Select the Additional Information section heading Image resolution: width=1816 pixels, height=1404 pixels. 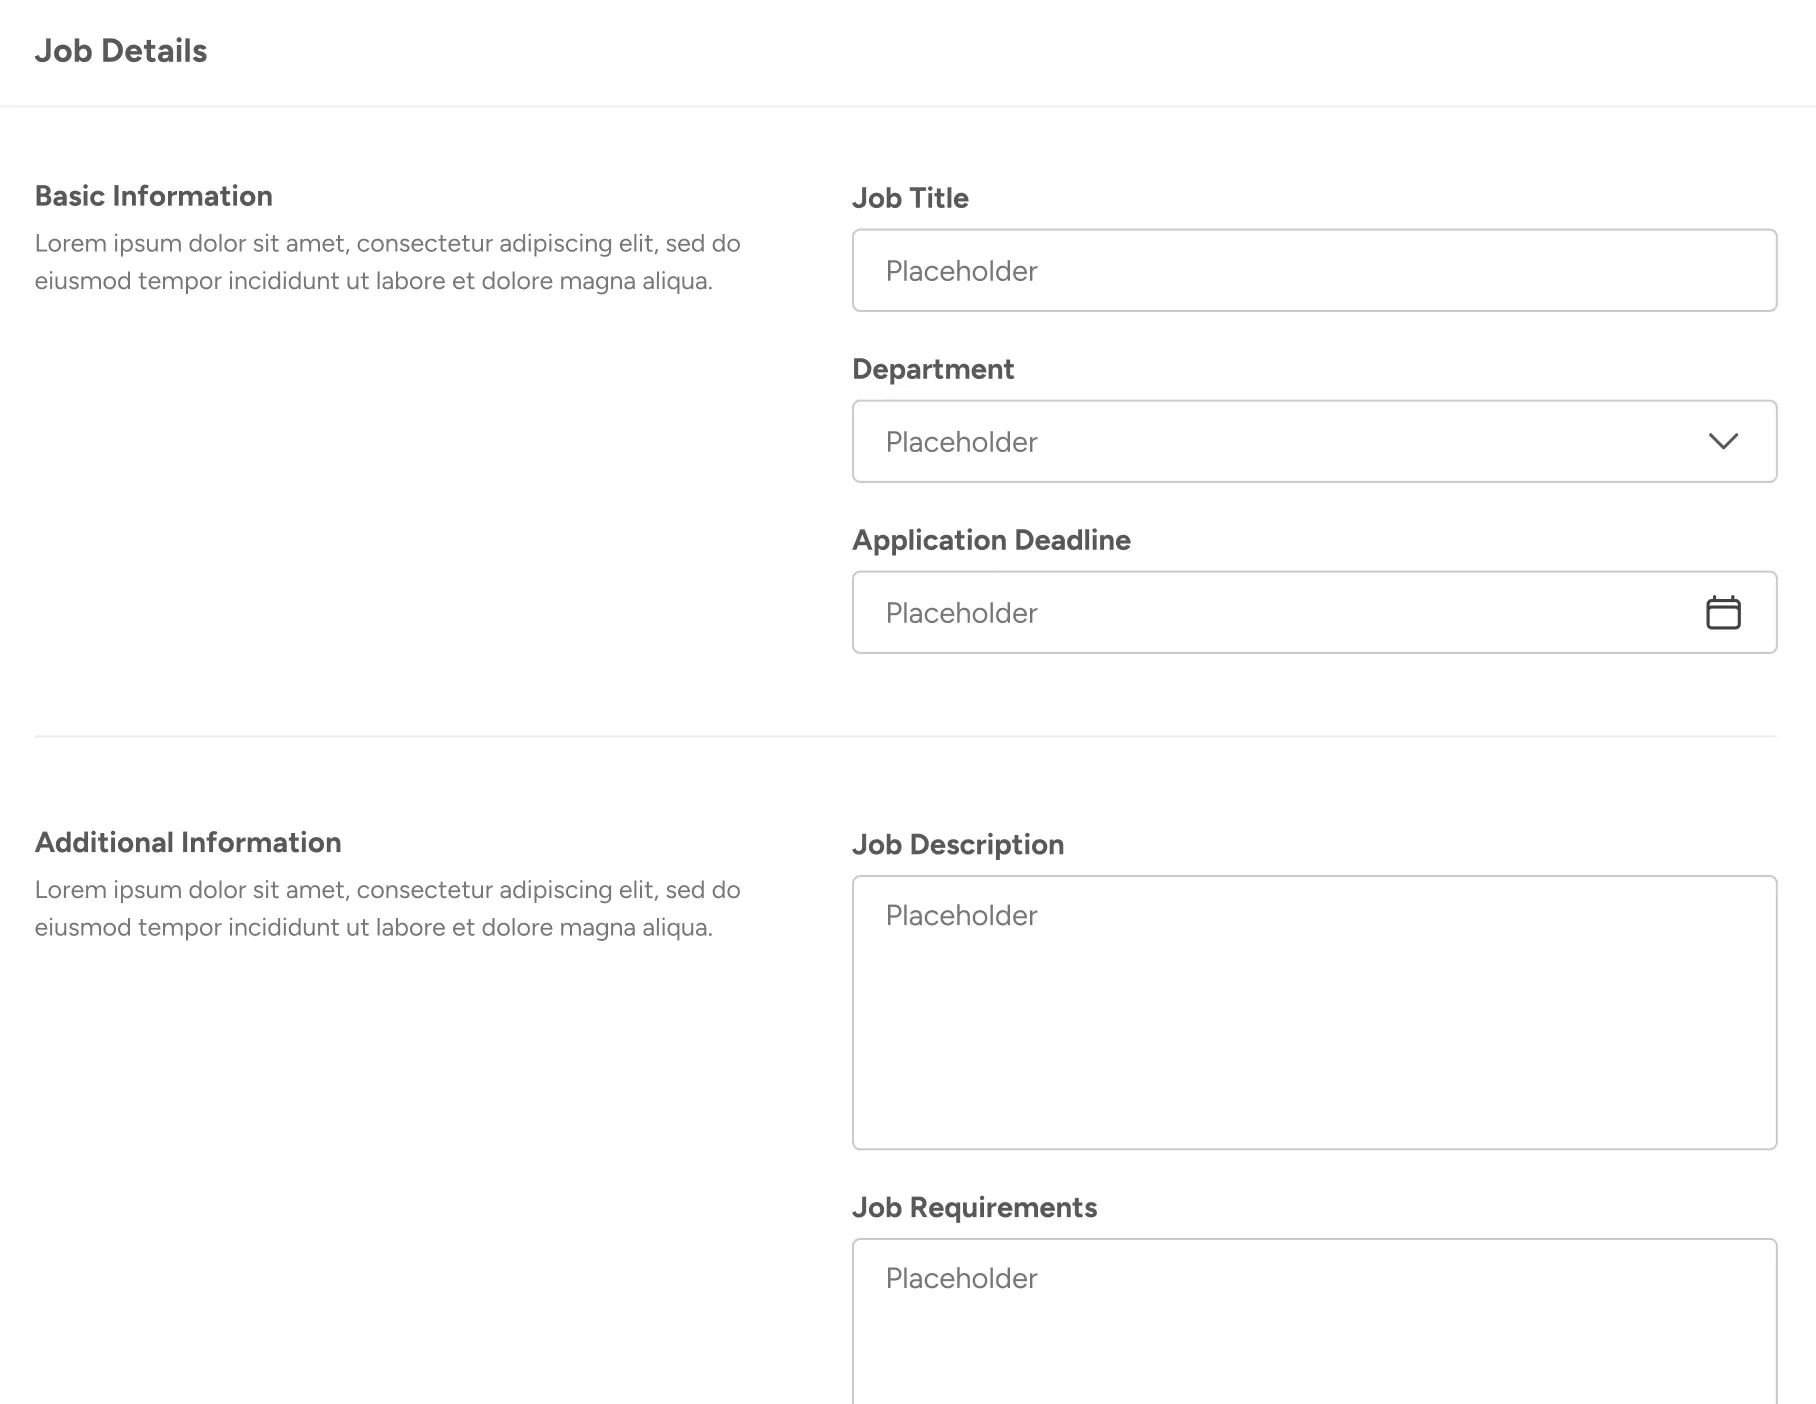point(188,842)
